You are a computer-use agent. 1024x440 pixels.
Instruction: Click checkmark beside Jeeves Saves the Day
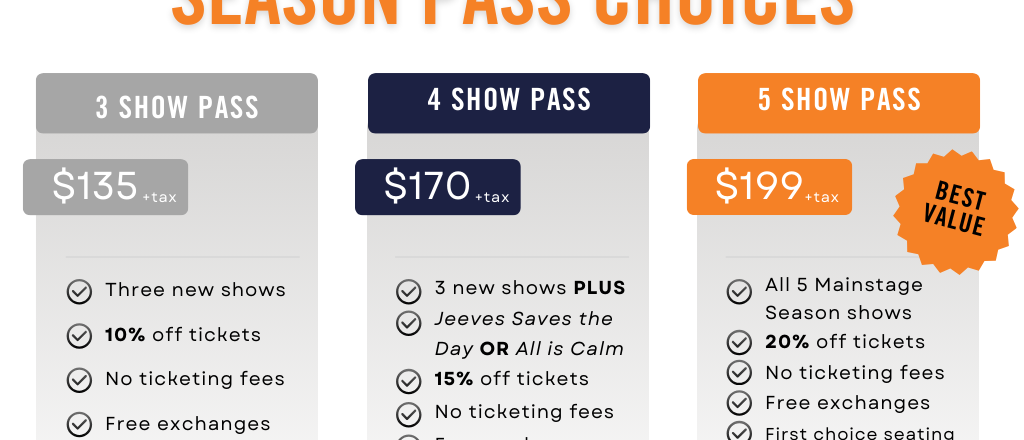[x=408, y=322]
